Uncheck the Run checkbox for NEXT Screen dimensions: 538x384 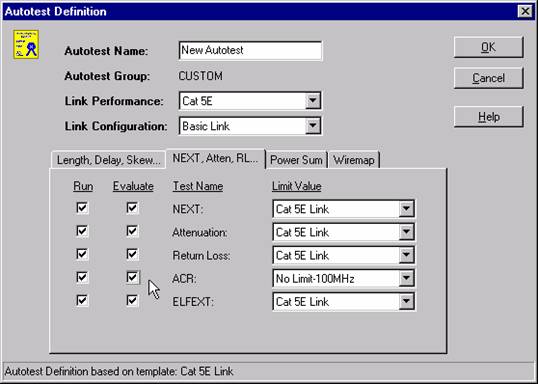(82, 208)
